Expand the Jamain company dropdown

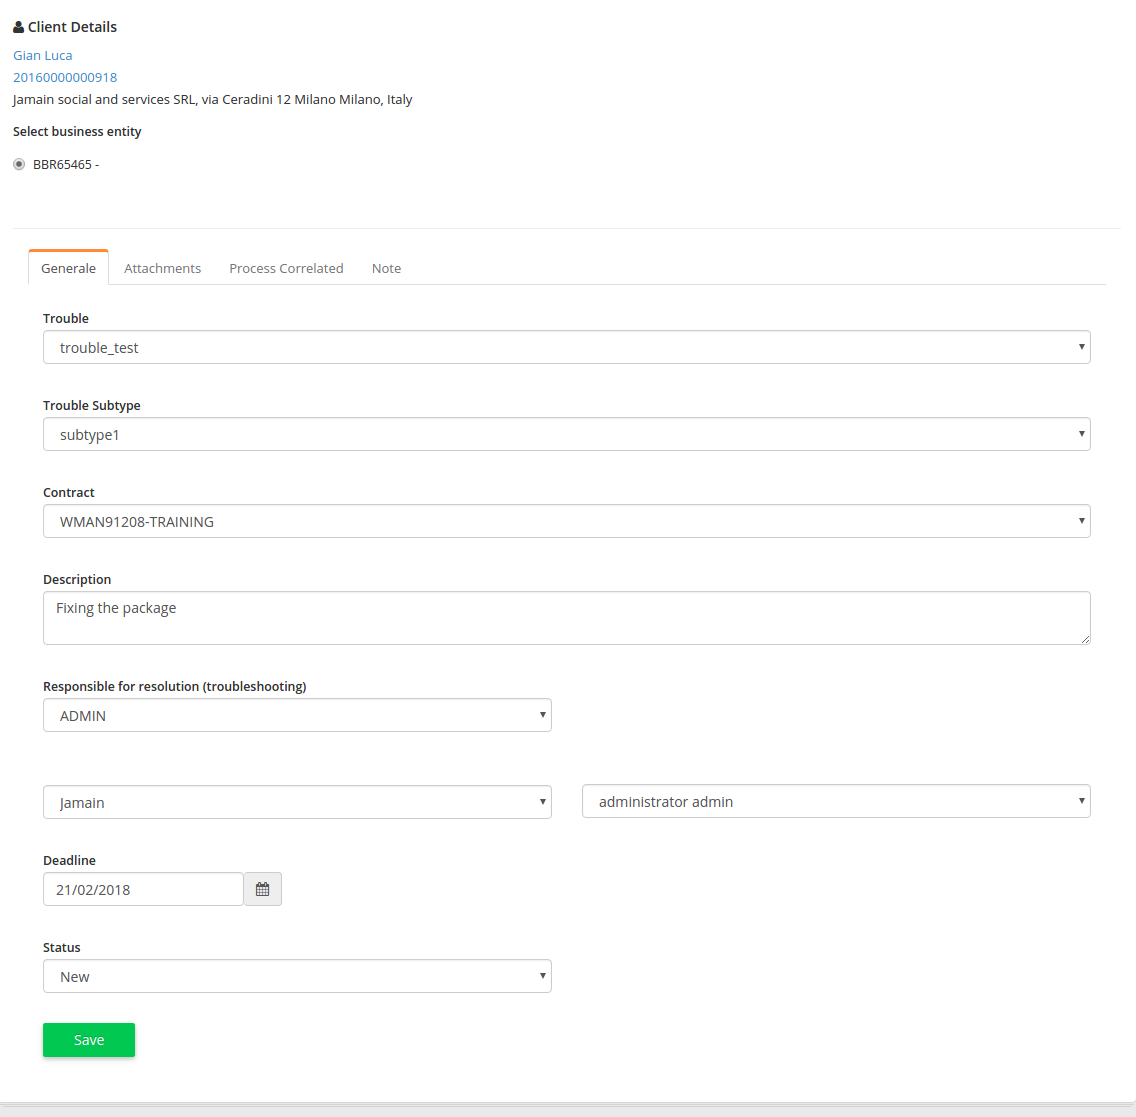pos(297,803)
